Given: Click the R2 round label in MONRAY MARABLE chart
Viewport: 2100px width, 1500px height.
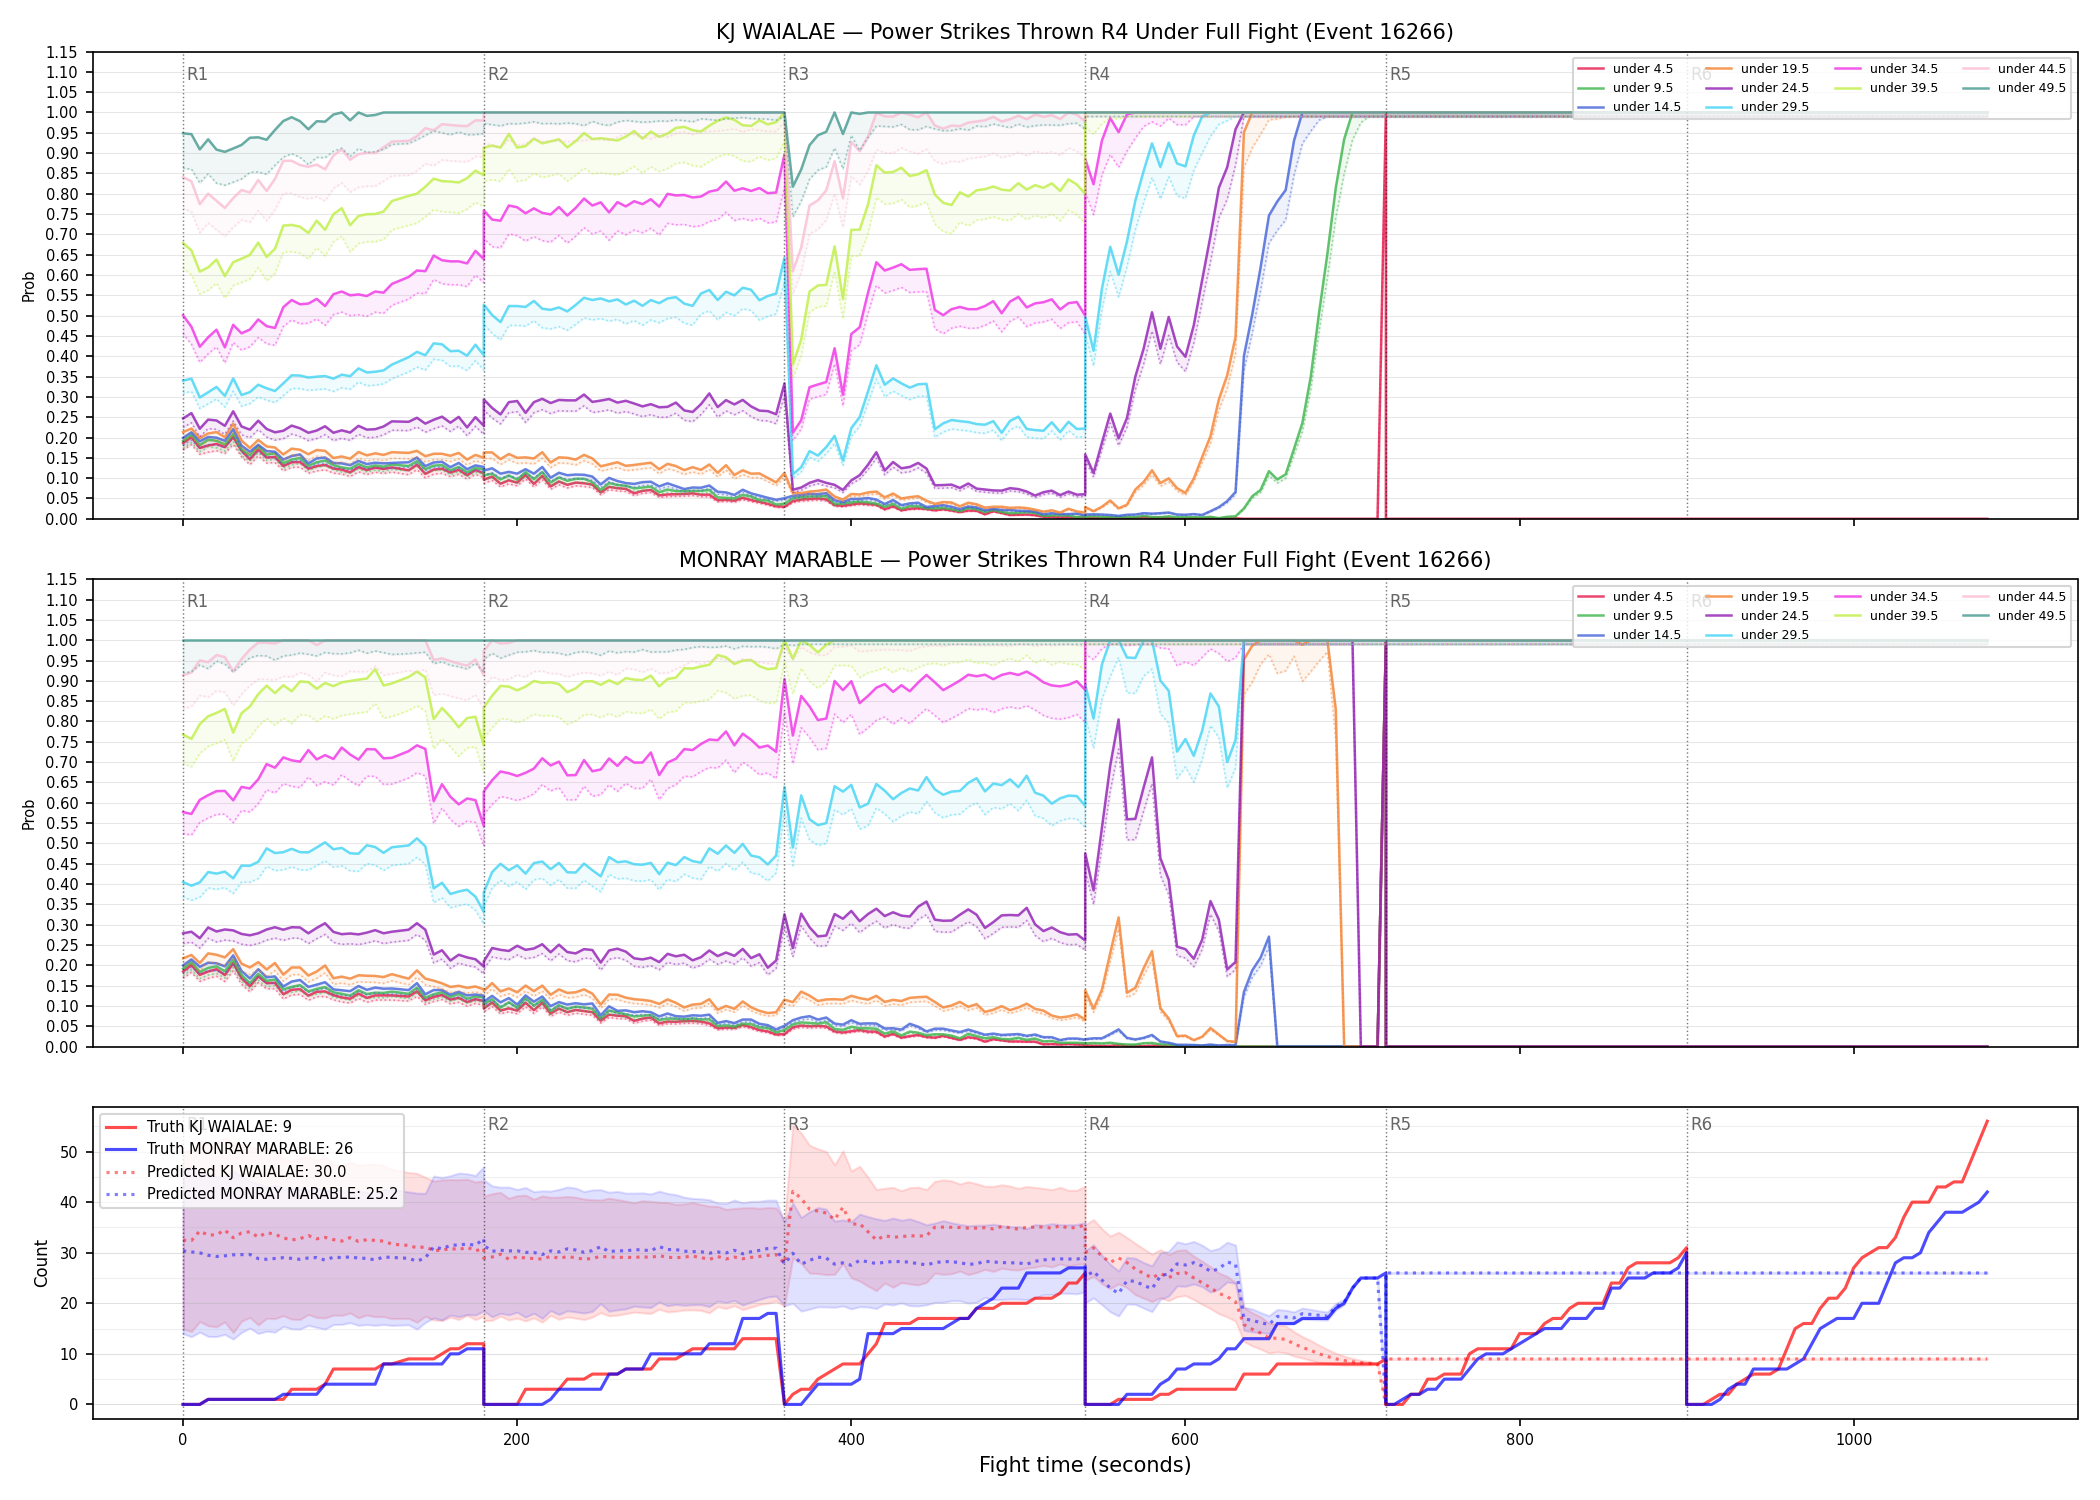Looking at the screenshot, I should point(498,601).
